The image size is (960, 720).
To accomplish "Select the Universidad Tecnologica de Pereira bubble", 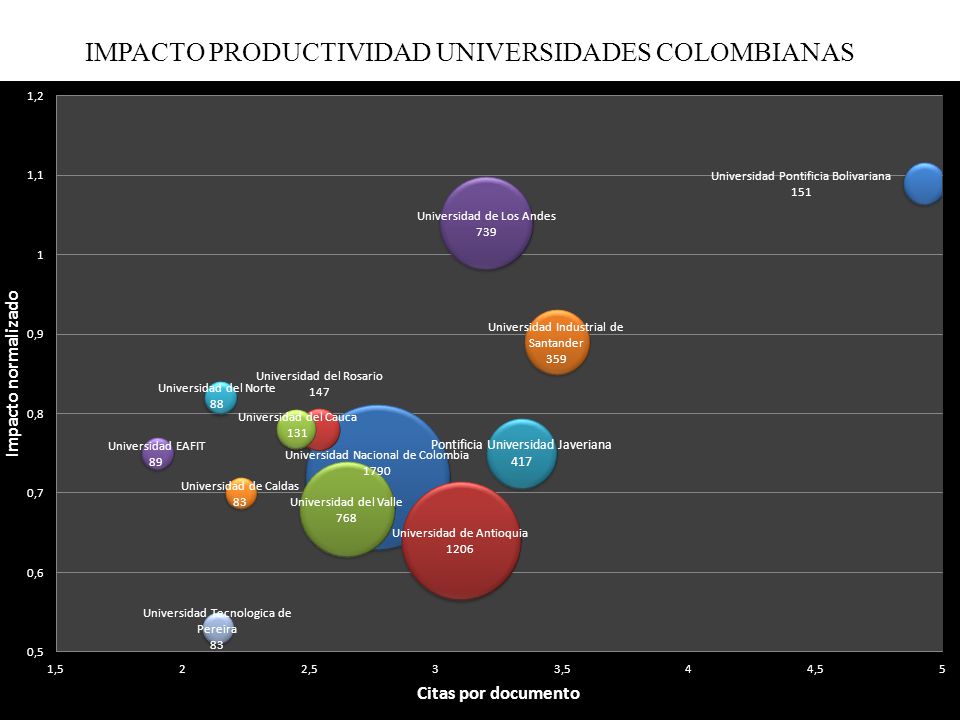I will coord(218,629).
